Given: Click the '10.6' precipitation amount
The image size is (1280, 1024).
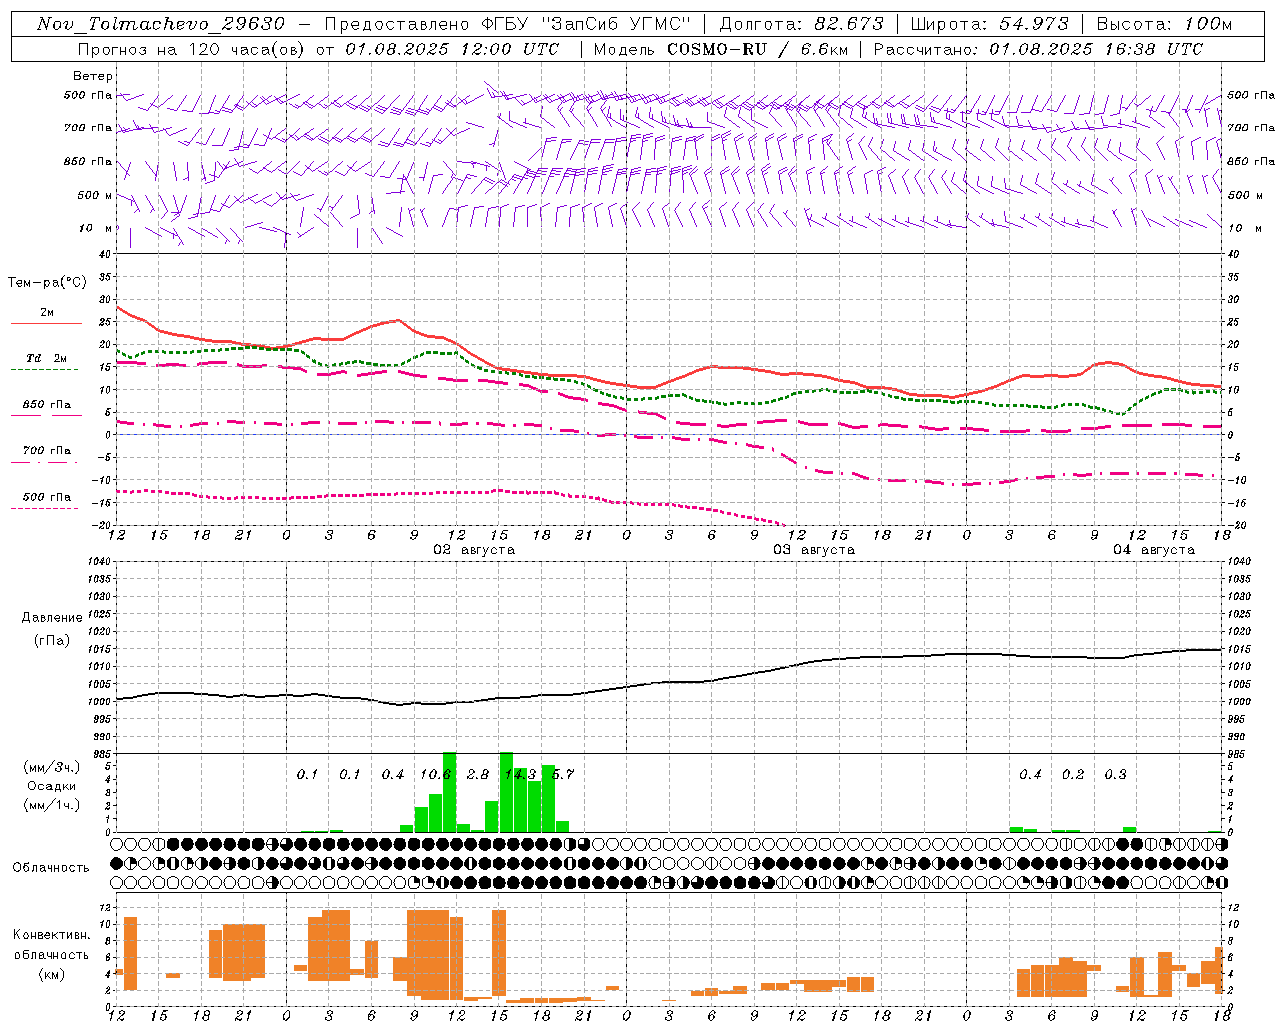Looking at the screenshot, I should pyautogui.click(x=435, y=774).
